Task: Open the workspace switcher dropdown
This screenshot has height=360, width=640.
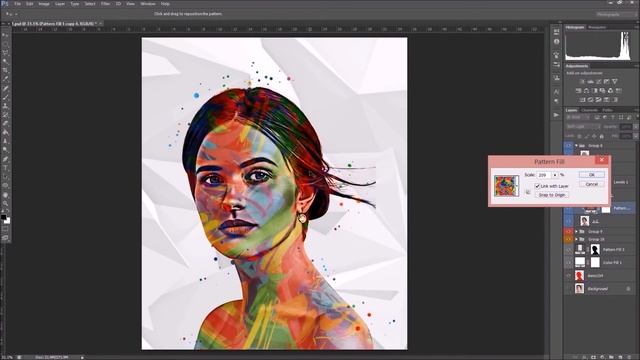Action: pos(616,14)
